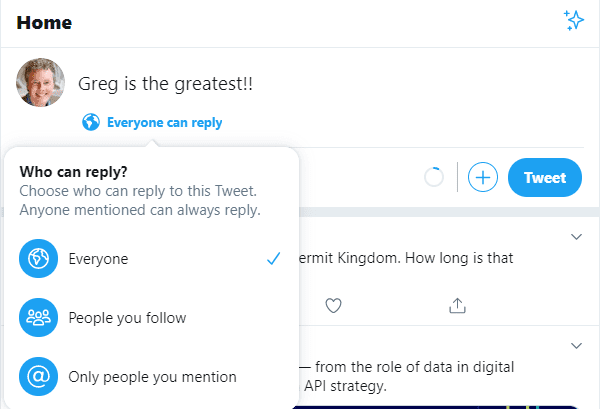Click the Everyone globe circle icon
This screenshot has width=613, height=409.
[x=38, y=258]
